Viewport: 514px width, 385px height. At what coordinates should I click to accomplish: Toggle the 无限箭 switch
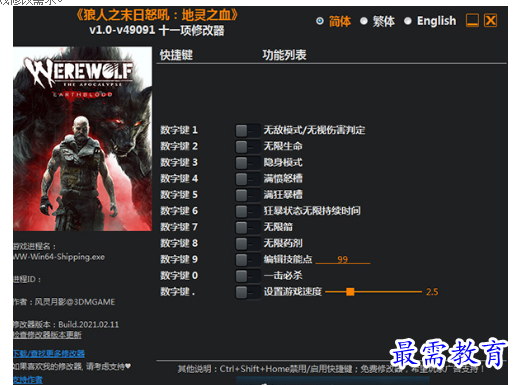click(x=248, y=227)
